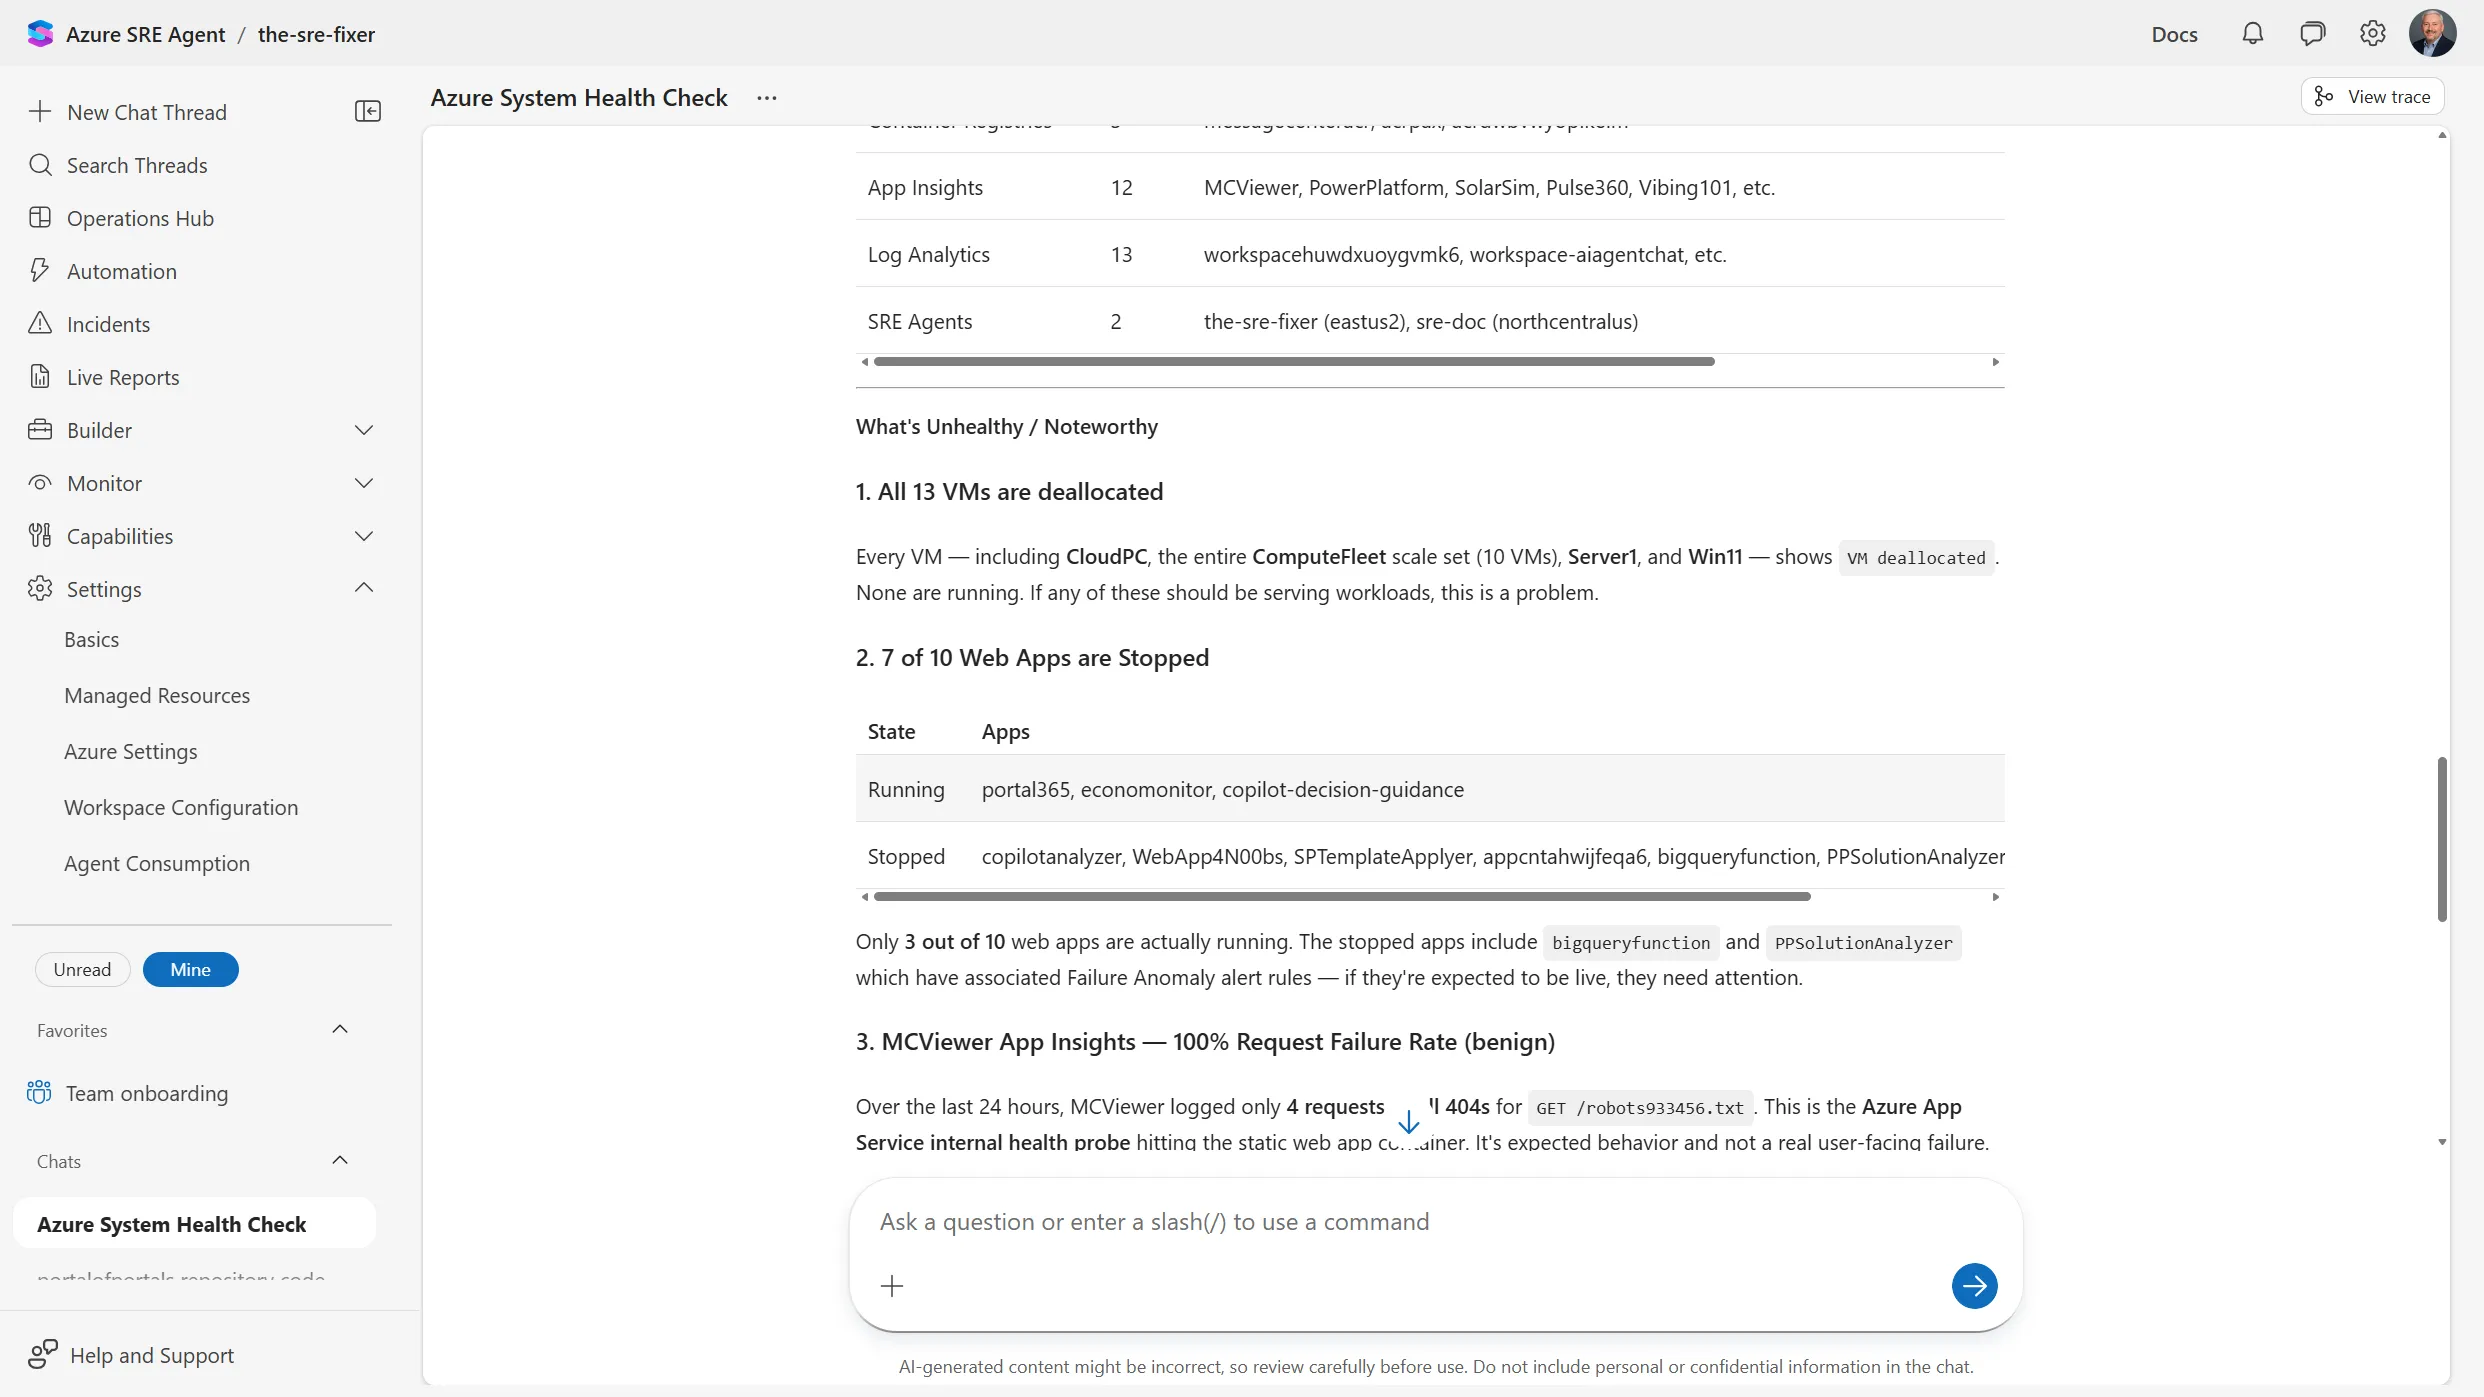Collapse the Favorites section chevron
This screenshot has width=2484, height=1397.
(340, 1029)
